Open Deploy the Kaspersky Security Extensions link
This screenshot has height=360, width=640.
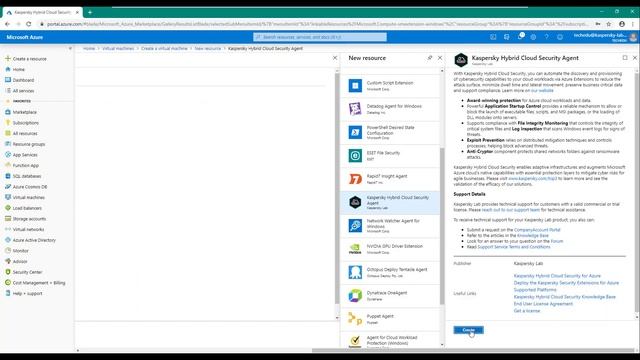tap(566, 283)
